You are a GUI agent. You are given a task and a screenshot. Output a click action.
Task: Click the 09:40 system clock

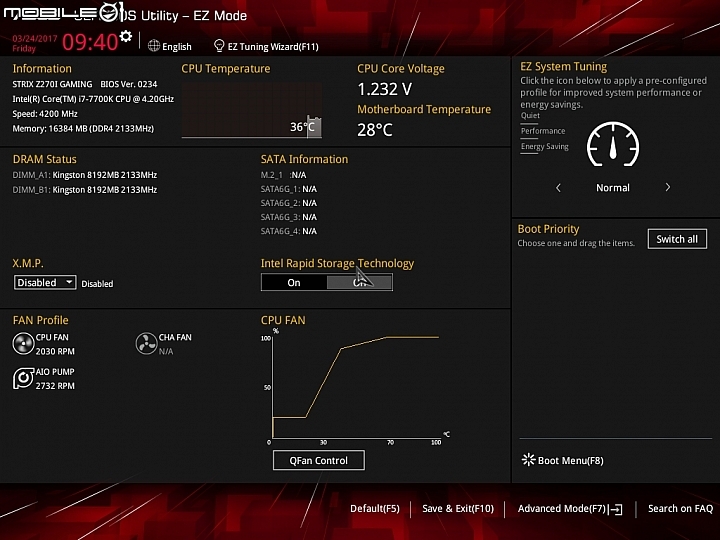pos(90,42)
